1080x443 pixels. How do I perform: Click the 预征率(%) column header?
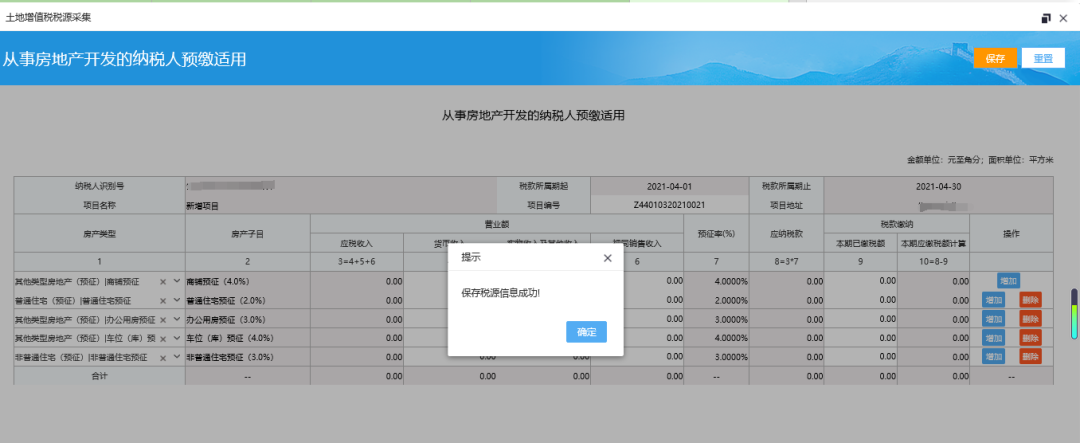(716, 234)
